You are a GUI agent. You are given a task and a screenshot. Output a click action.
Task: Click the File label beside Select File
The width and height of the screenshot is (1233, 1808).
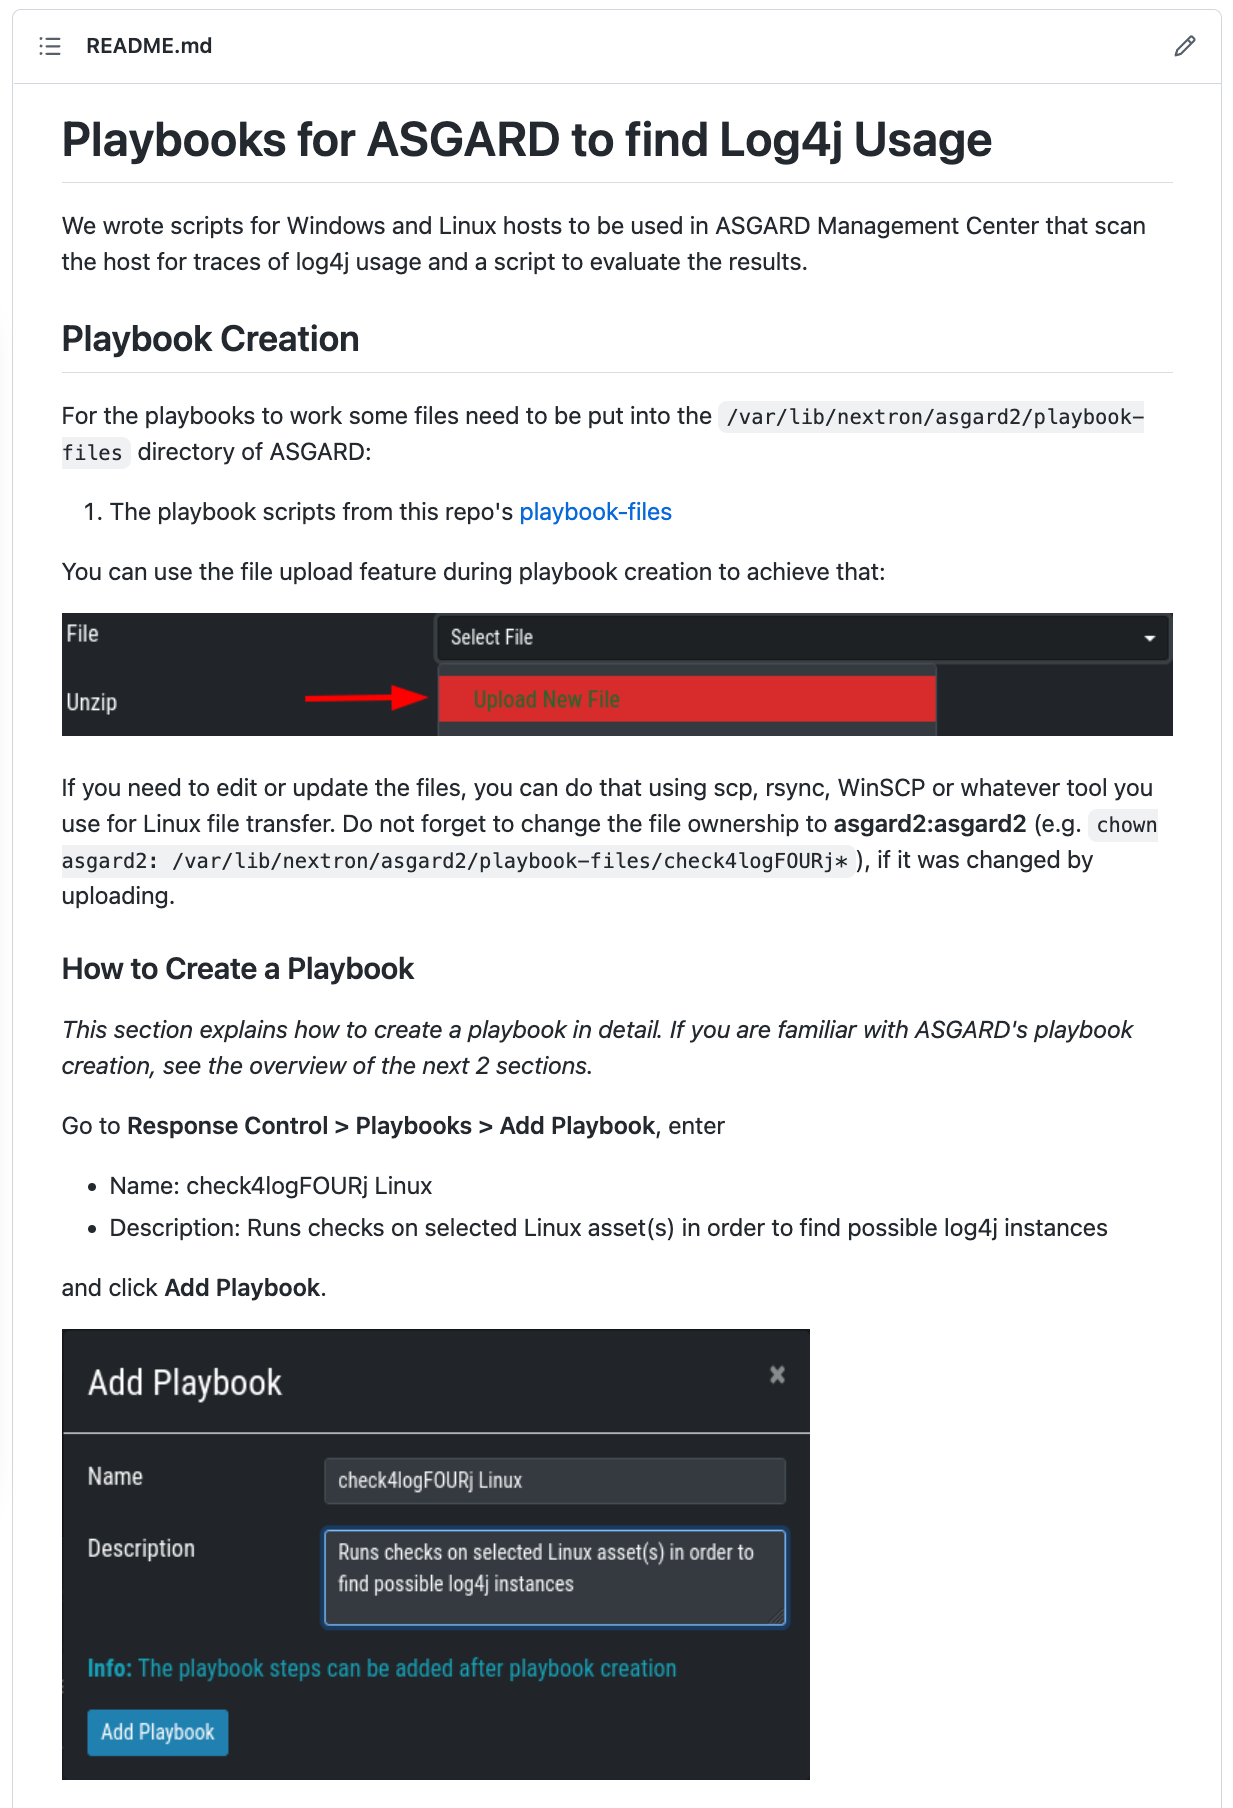[83, 634]
